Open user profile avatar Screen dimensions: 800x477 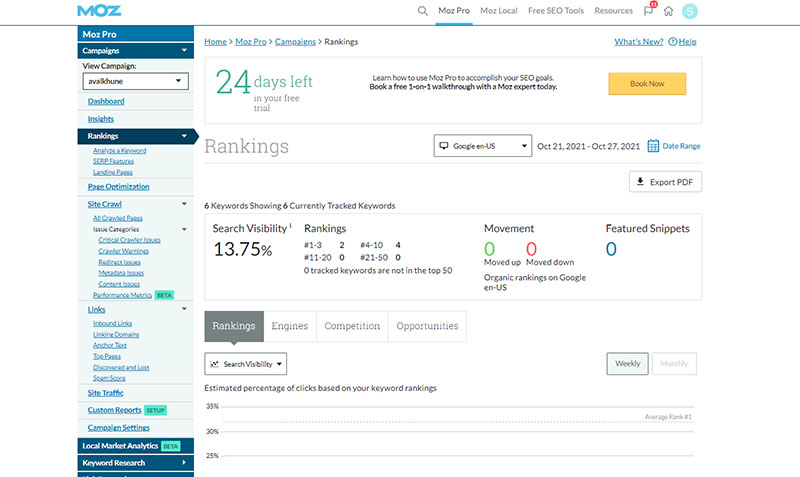[x=690, y=11]
